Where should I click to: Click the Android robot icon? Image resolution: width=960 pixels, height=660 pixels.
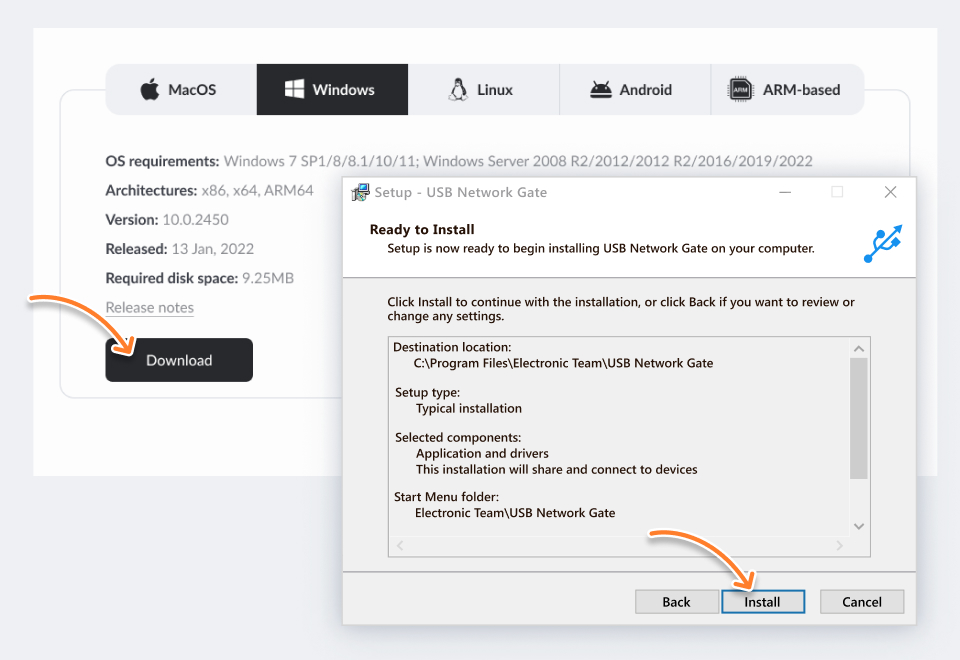601,90
